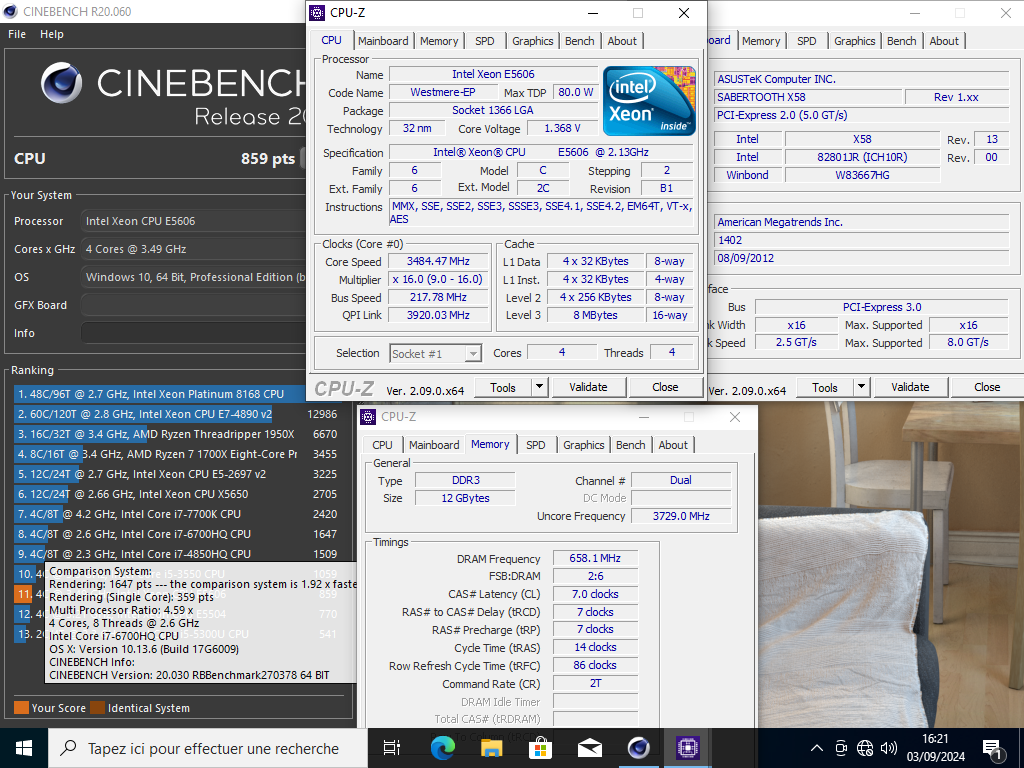Switch to Mainboard tab in front CPU-Z
The height and width of the screenshot is (768, 1024).
tap(383, 40)
